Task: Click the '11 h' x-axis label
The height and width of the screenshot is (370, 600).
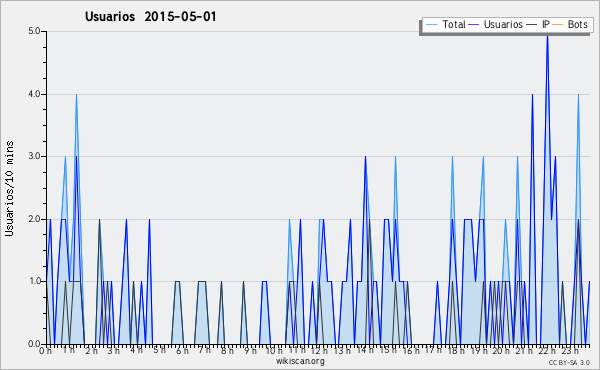Action: click(297, 350)
